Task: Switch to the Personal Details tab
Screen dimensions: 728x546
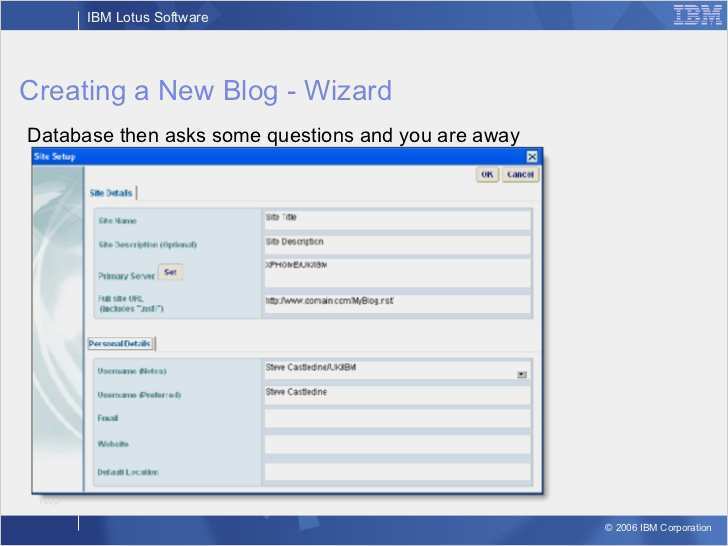Action: (x=120, y=343)
